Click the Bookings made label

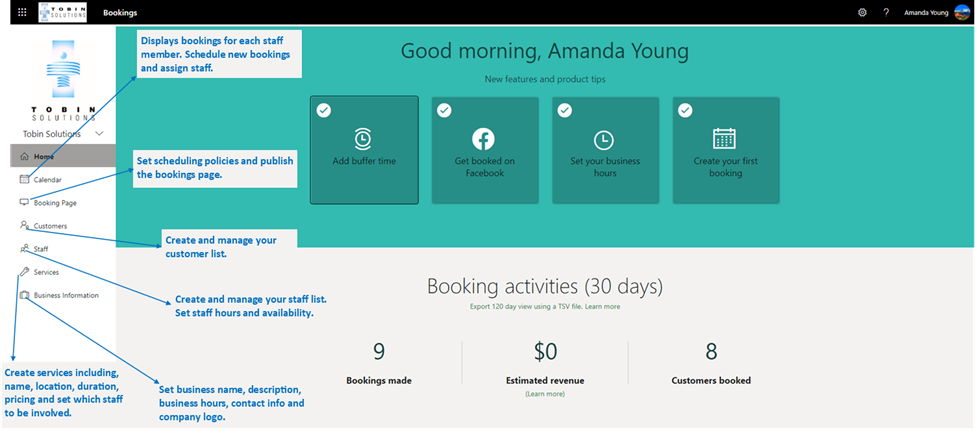(379, 380)
